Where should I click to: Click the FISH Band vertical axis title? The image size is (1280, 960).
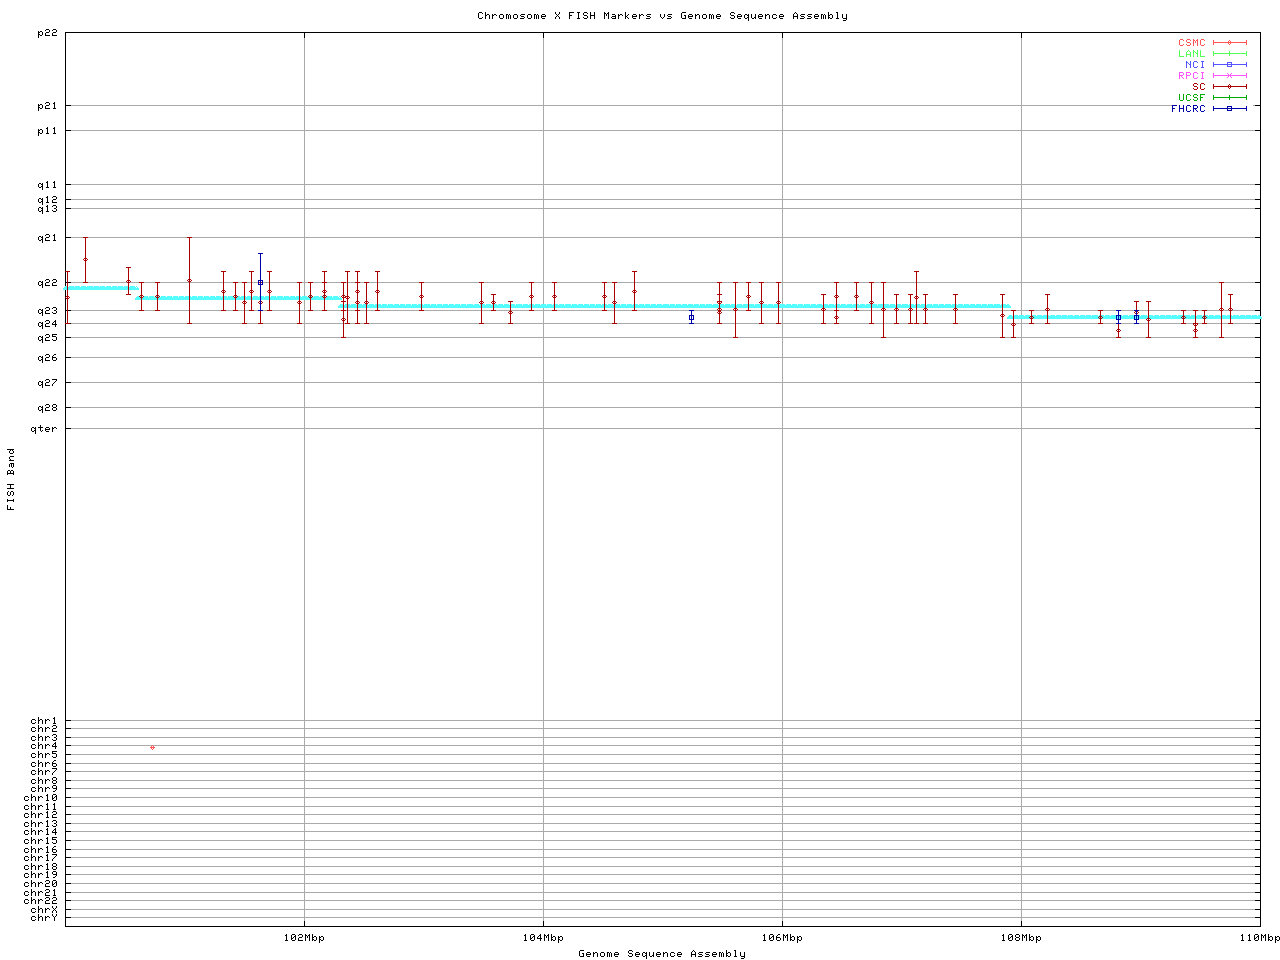(11, 479)
